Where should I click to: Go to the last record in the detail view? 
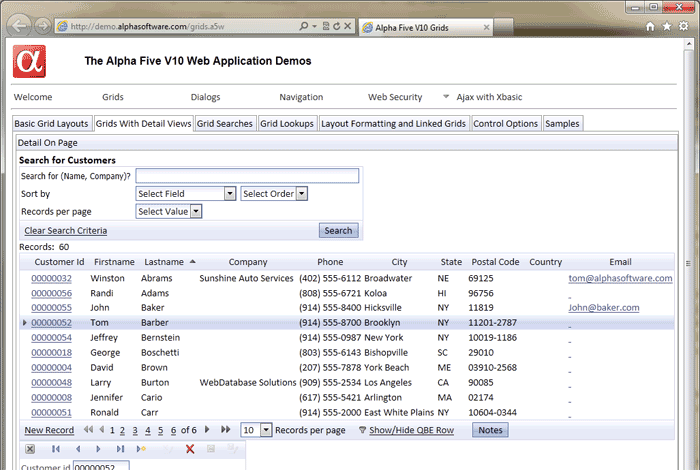click(120, 449)
